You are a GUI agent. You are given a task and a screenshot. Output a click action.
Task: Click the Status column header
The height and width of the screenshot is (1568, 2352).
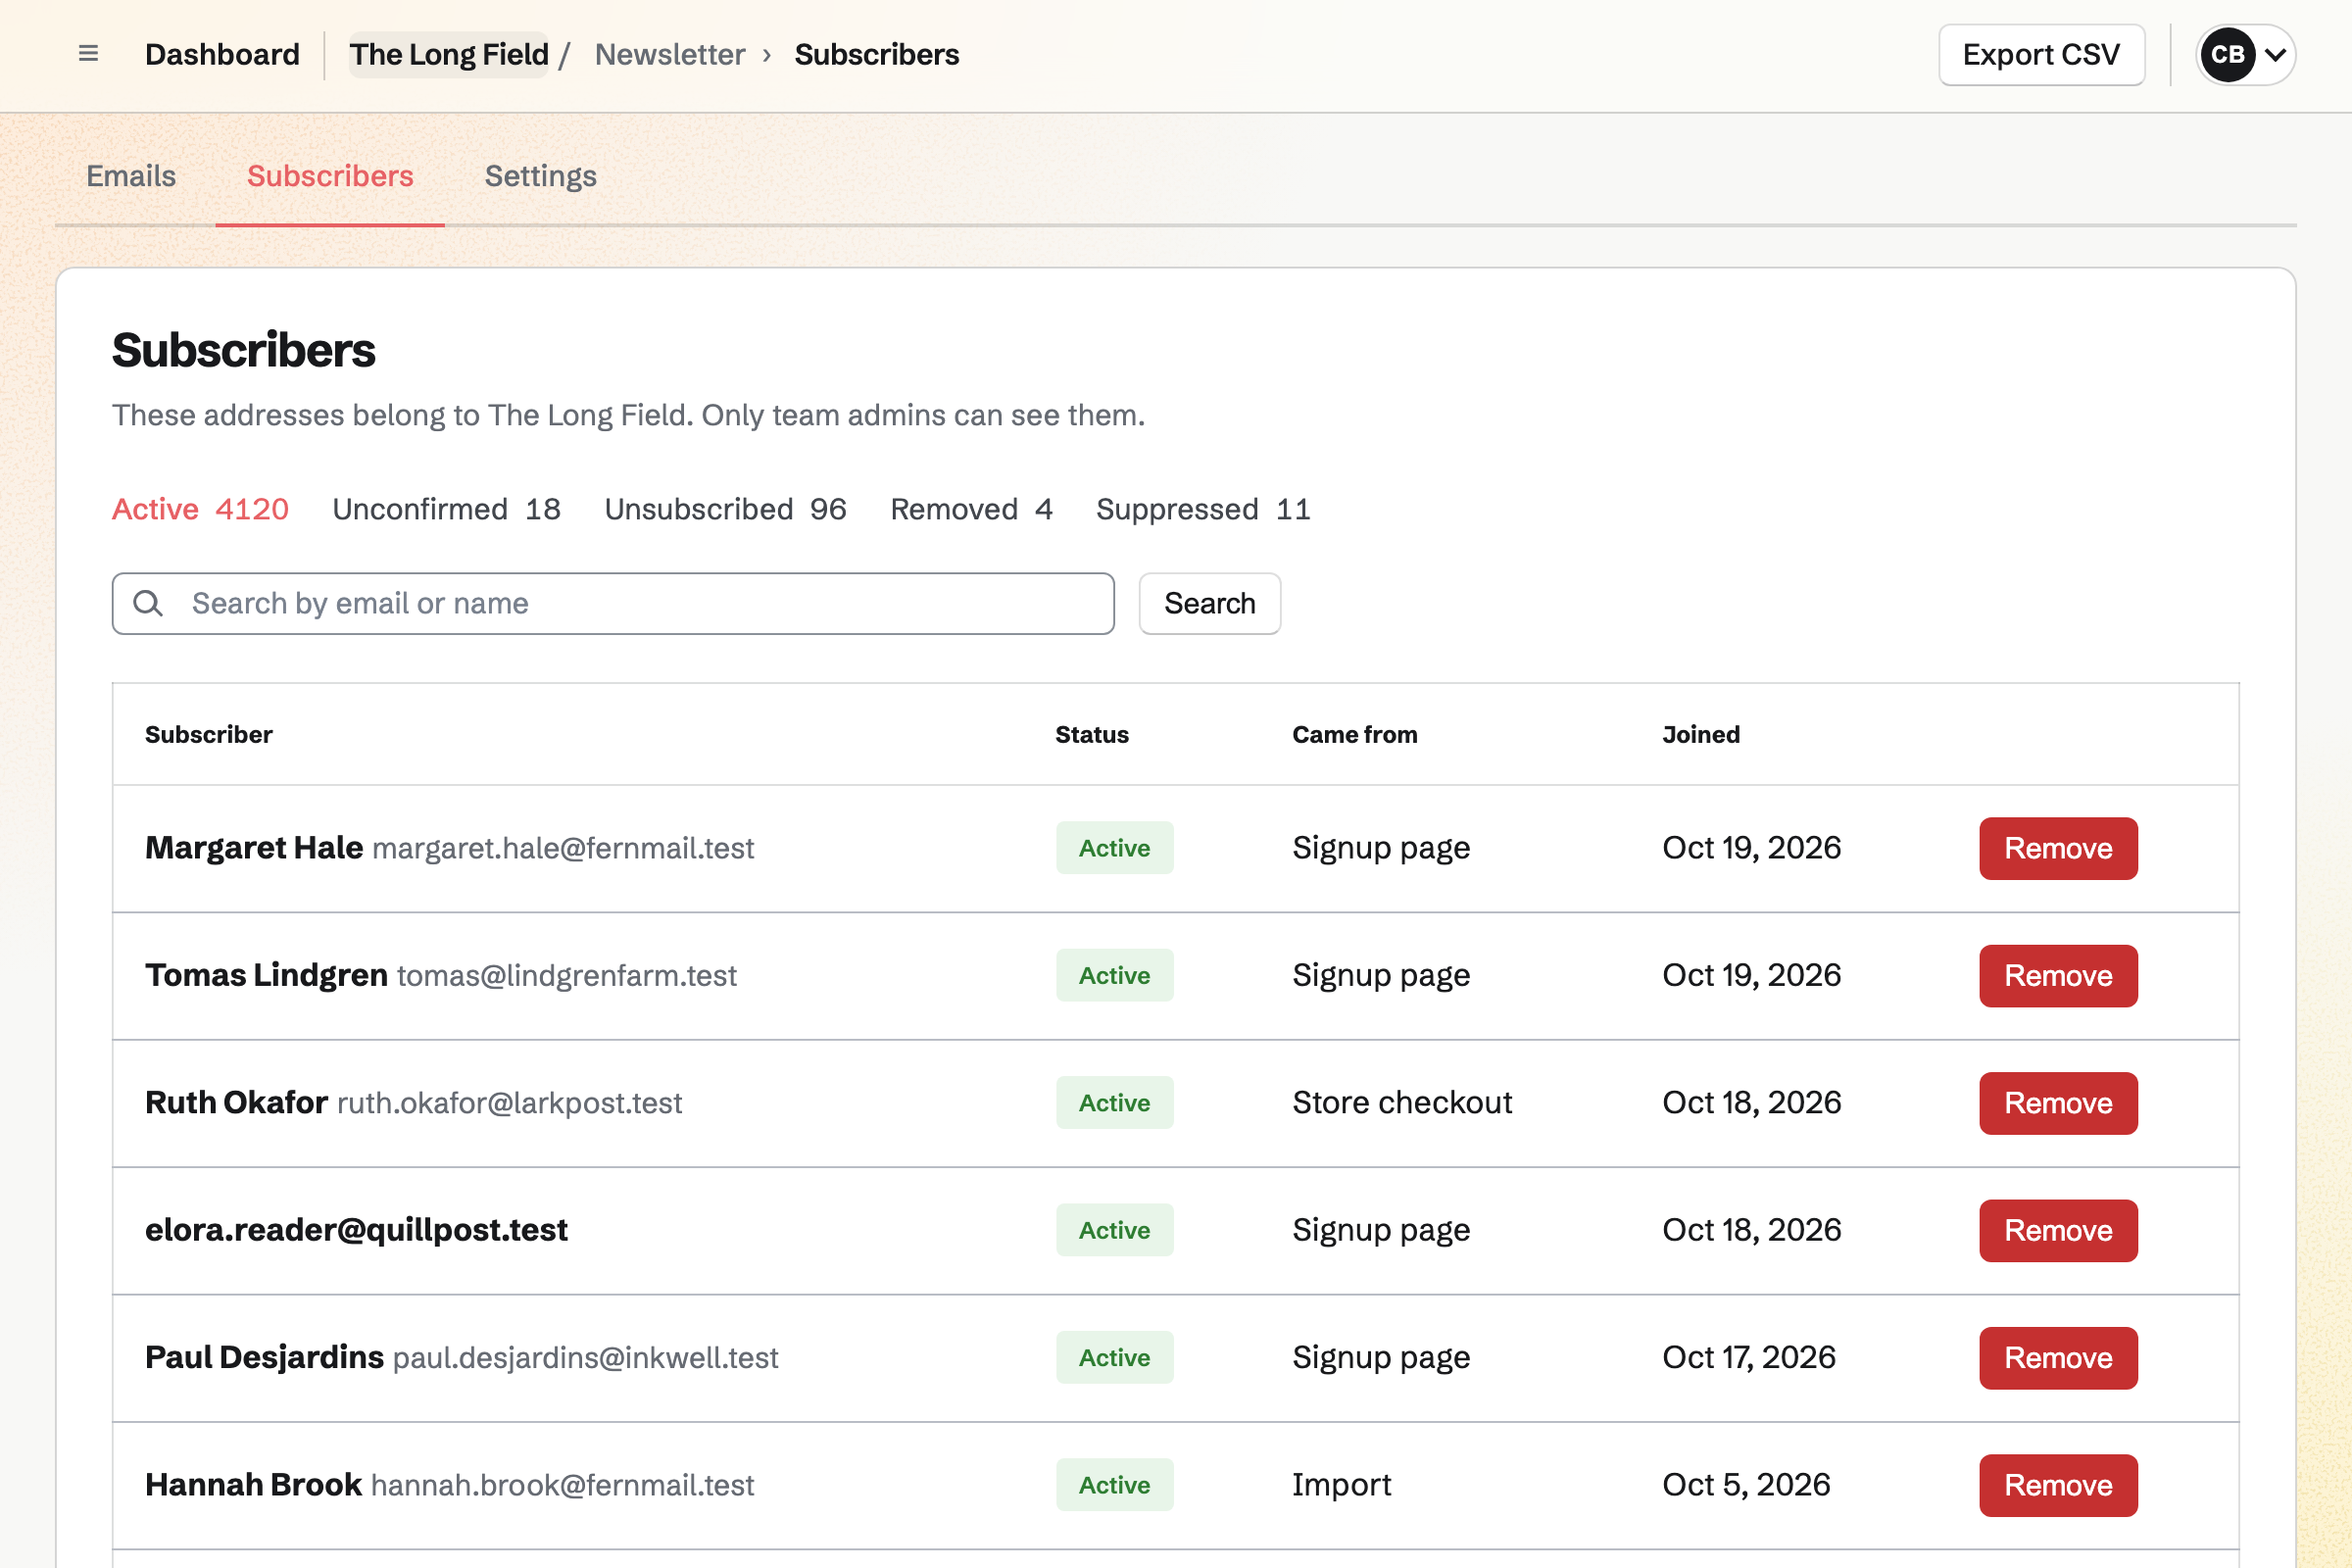tap(1092, 734)
